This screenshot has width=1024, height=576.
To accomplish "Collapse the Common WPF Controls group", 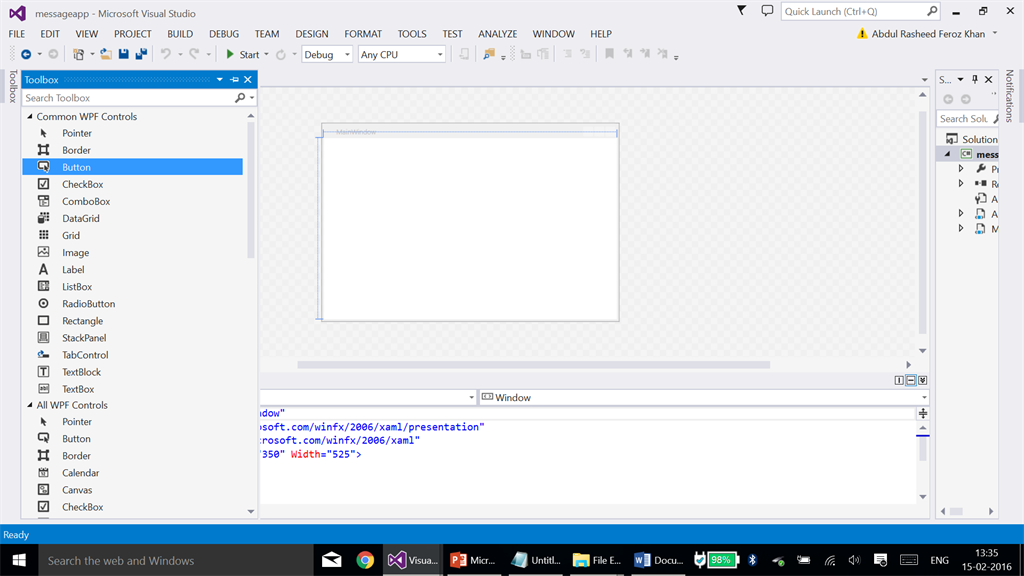I will pyautogui.click(x=30, y=117).
